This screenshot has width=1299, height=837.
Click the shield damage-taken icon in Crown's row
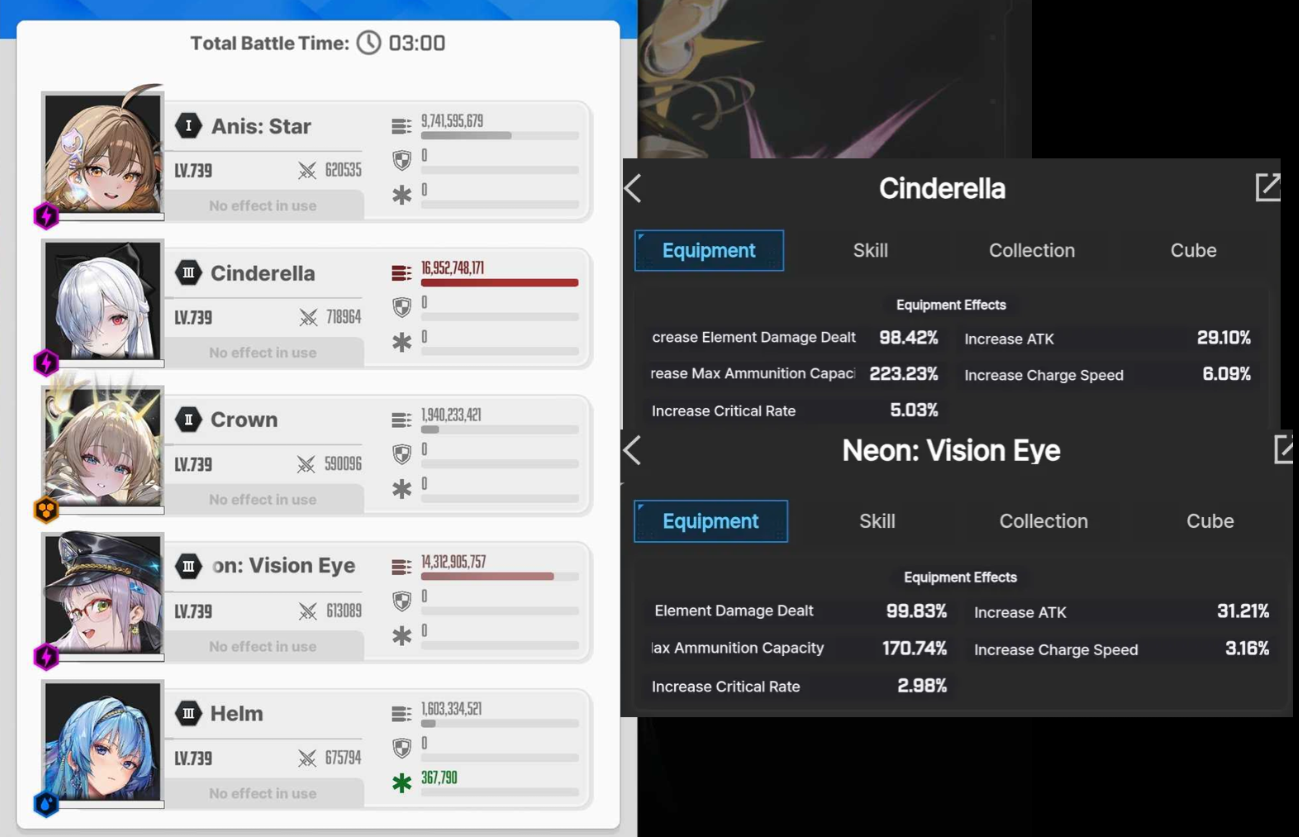click(402, 454)
